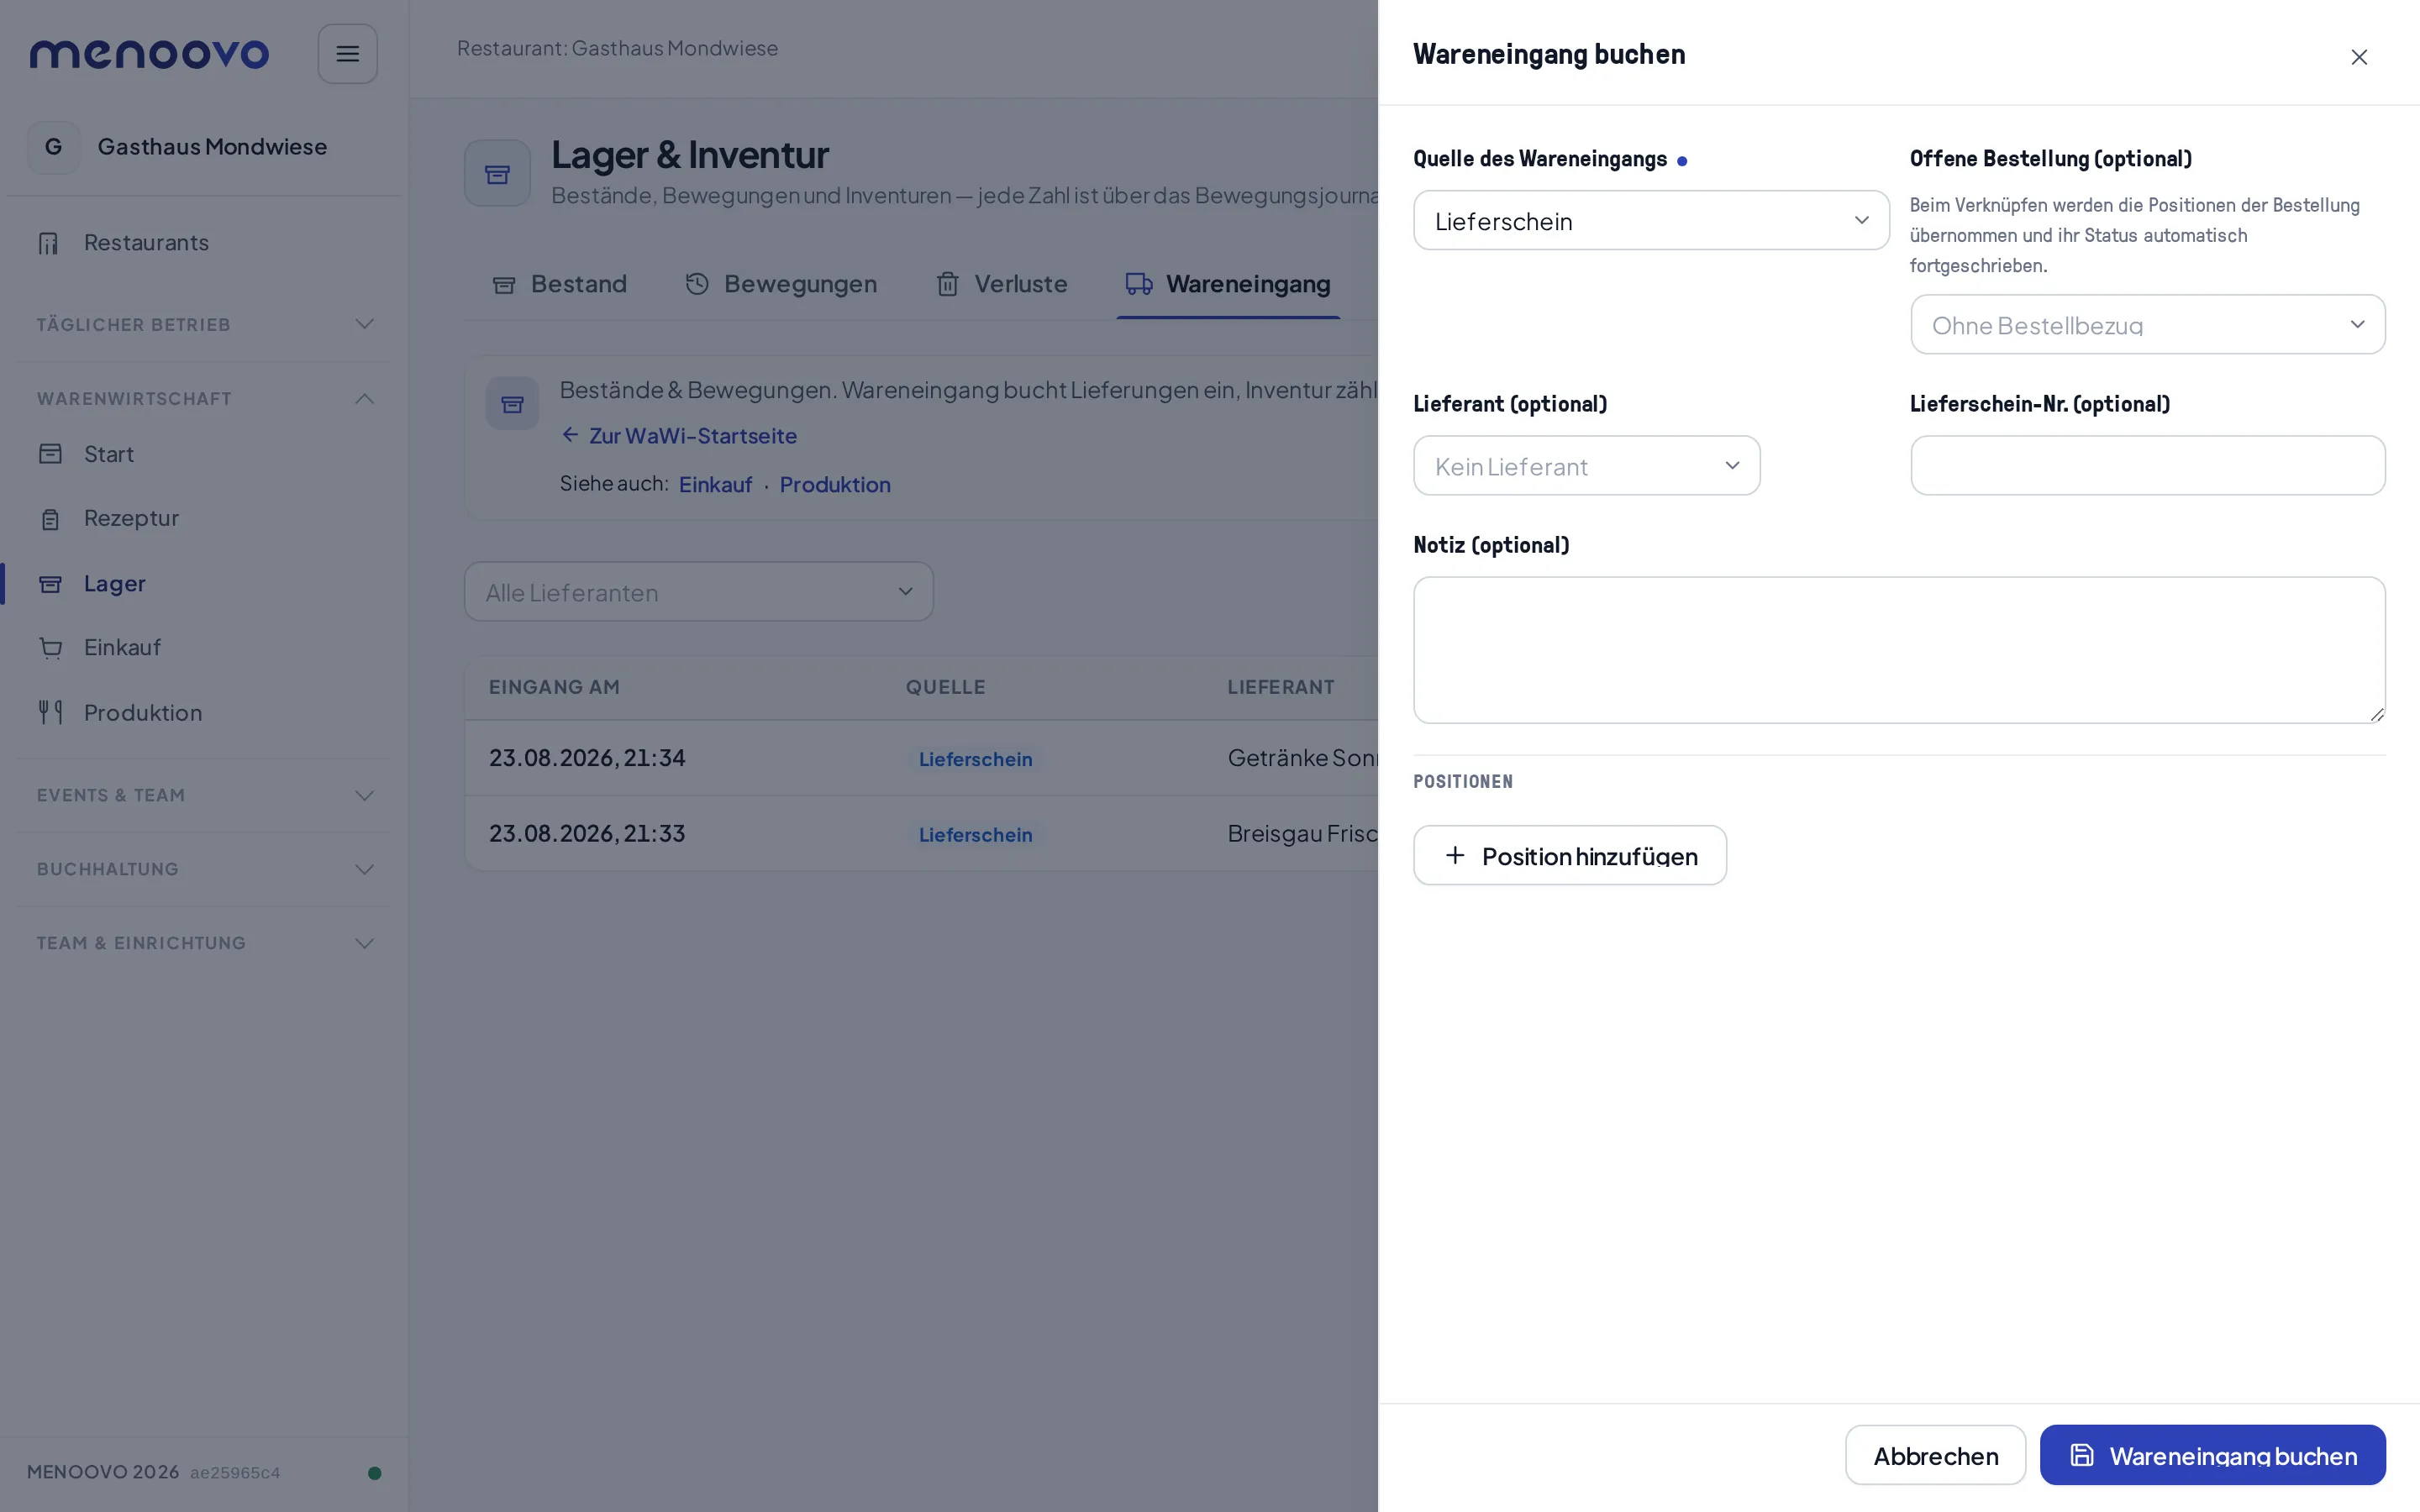Open the Quelle des Wareneingangs dropdown
Screen dimensions: 2420x1512
pos(1651,221)
